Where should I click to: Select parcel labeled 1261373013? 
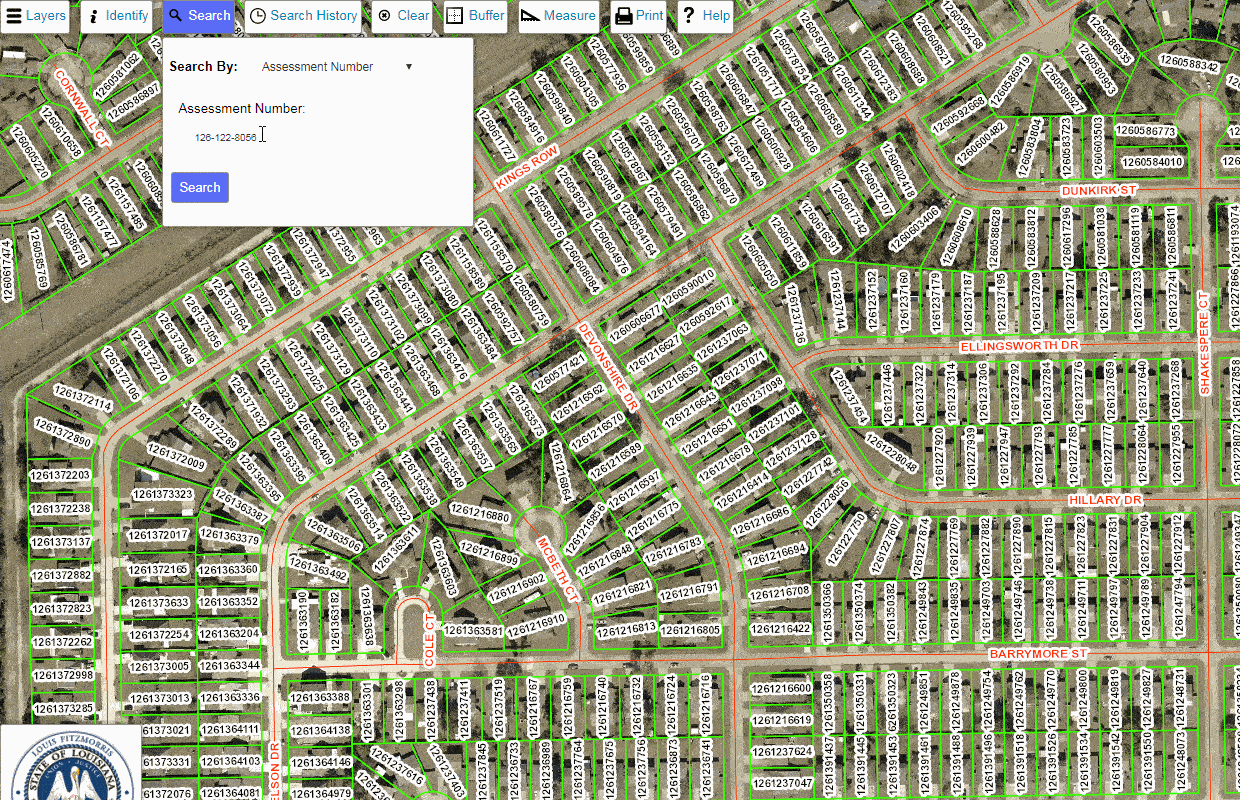(161, 698)
